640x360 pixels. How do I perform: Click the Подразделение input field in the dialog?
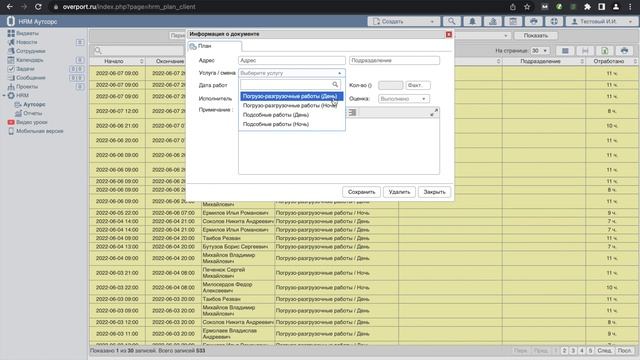(x=394, y=60)
